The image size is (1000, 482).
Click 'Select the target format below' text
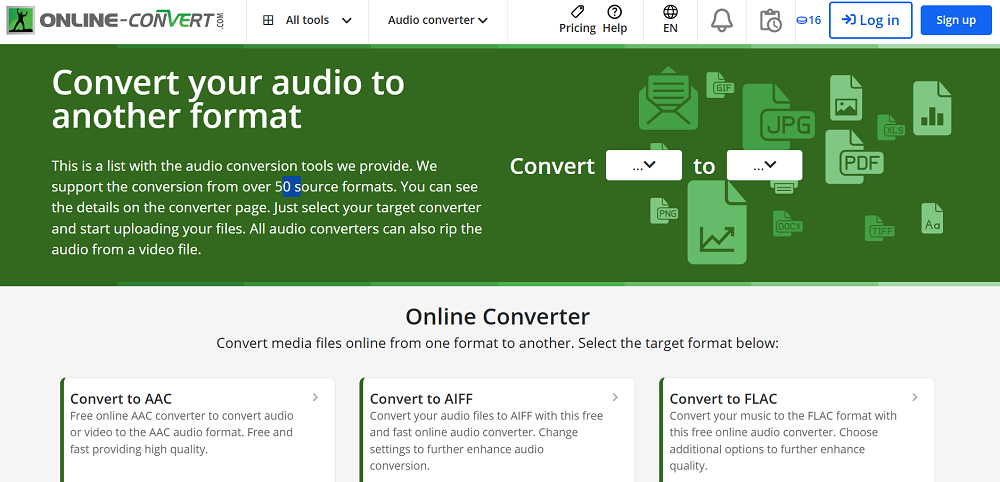680,343
